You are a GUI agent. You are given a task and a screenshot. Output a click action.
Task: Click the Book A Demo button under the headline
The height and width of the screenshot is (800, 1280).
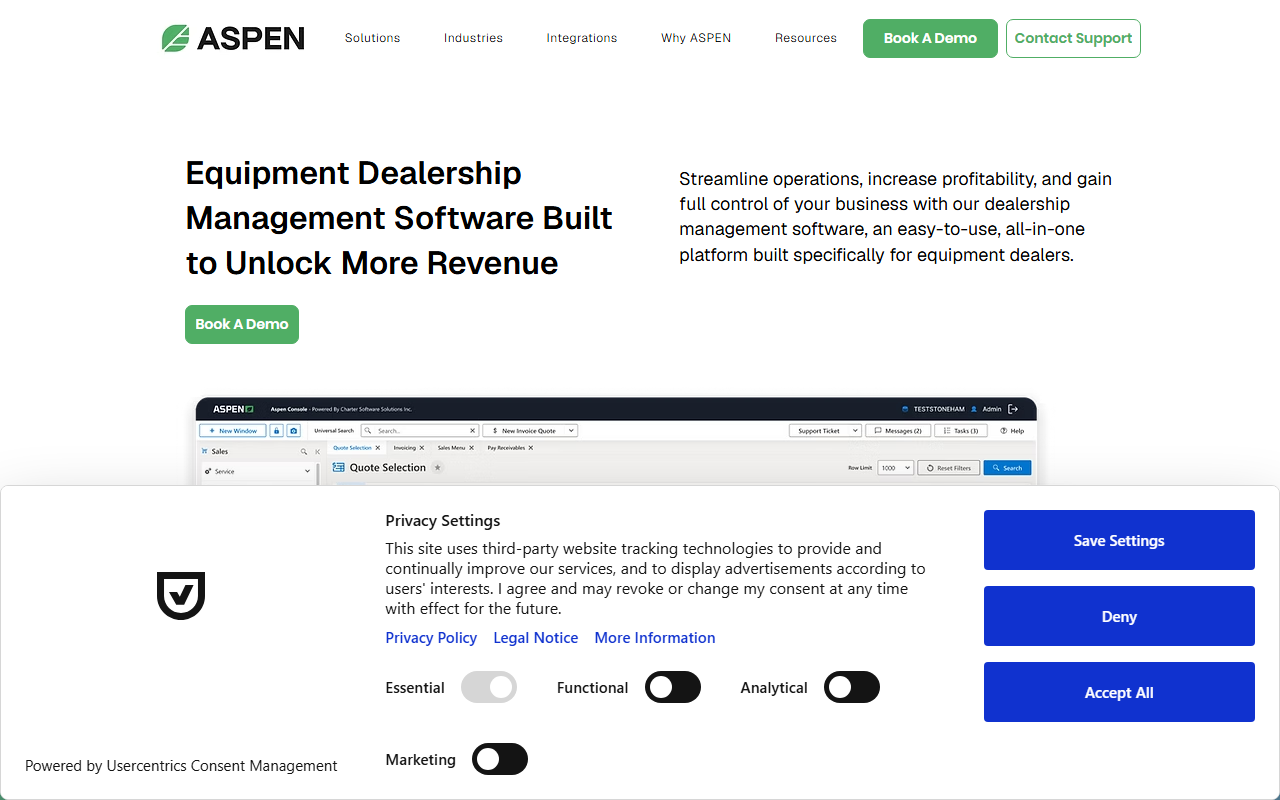click(x=242, y=324)
